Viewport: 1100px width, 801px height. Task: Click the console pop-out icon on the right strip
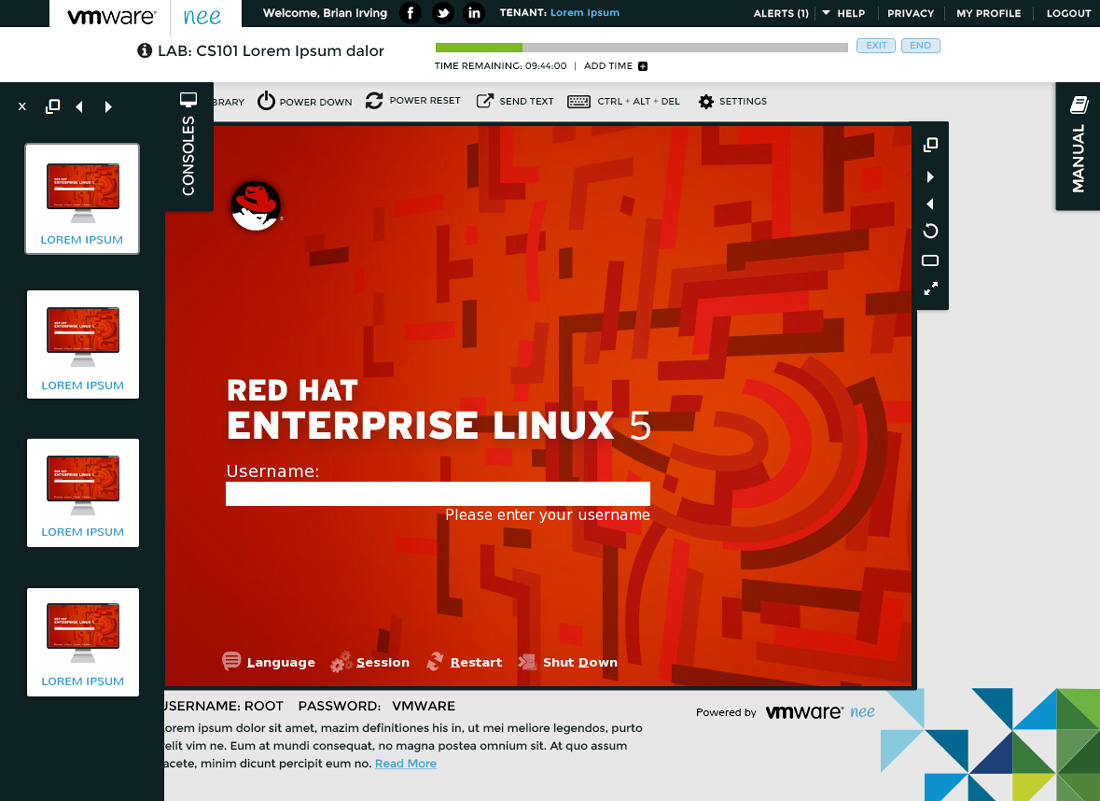tap(931, 144)
